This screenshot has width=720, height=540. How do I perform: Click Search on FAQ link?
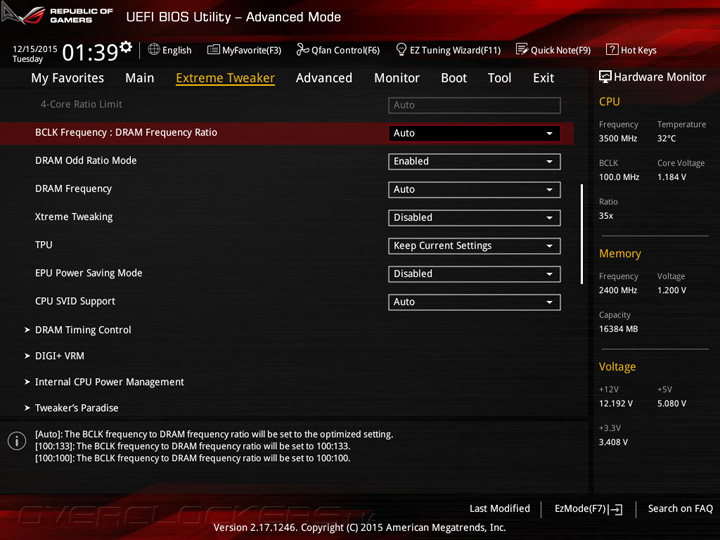[681, 508]
